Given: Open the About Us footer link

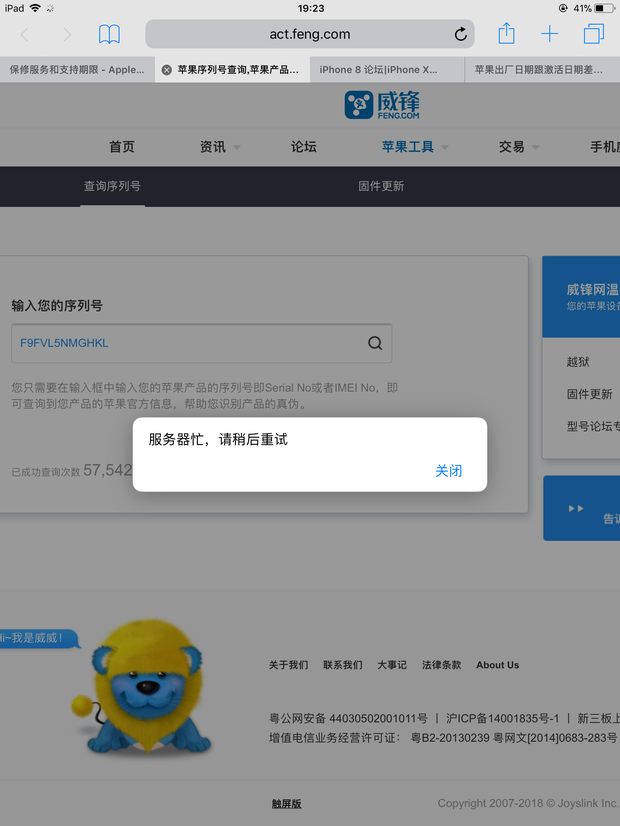Looking at the screenshot, I should coord(497,665).
